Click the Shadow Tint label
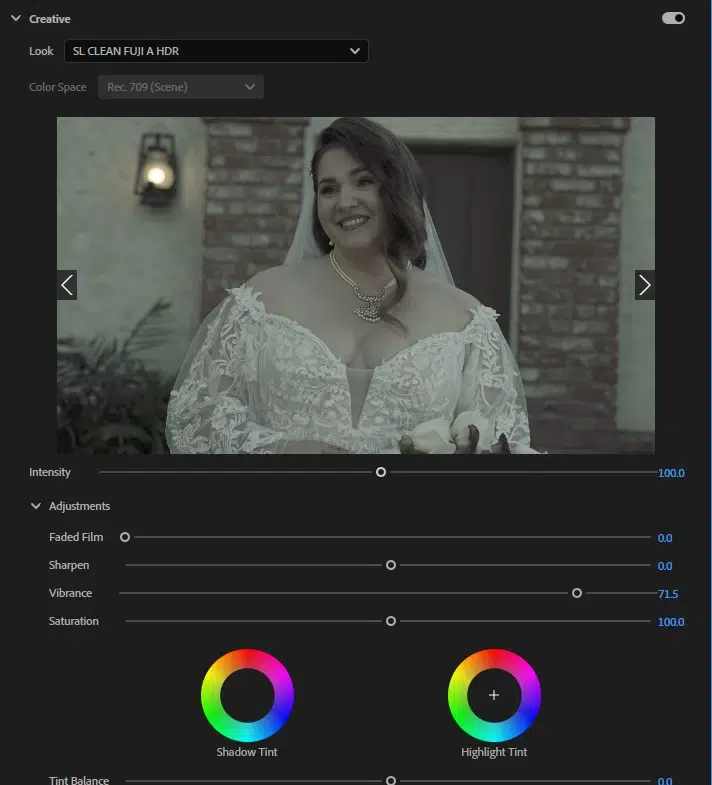Image resolution: width=712 pixels, height=785 pixels. point(247,752)
